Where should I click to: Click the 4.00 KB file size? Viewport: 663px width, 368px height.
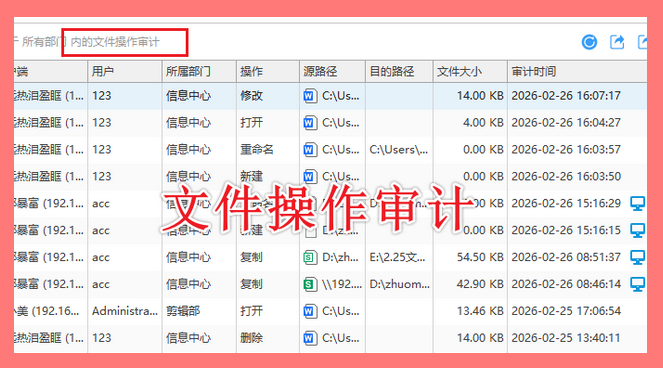(x=483, y=123)
